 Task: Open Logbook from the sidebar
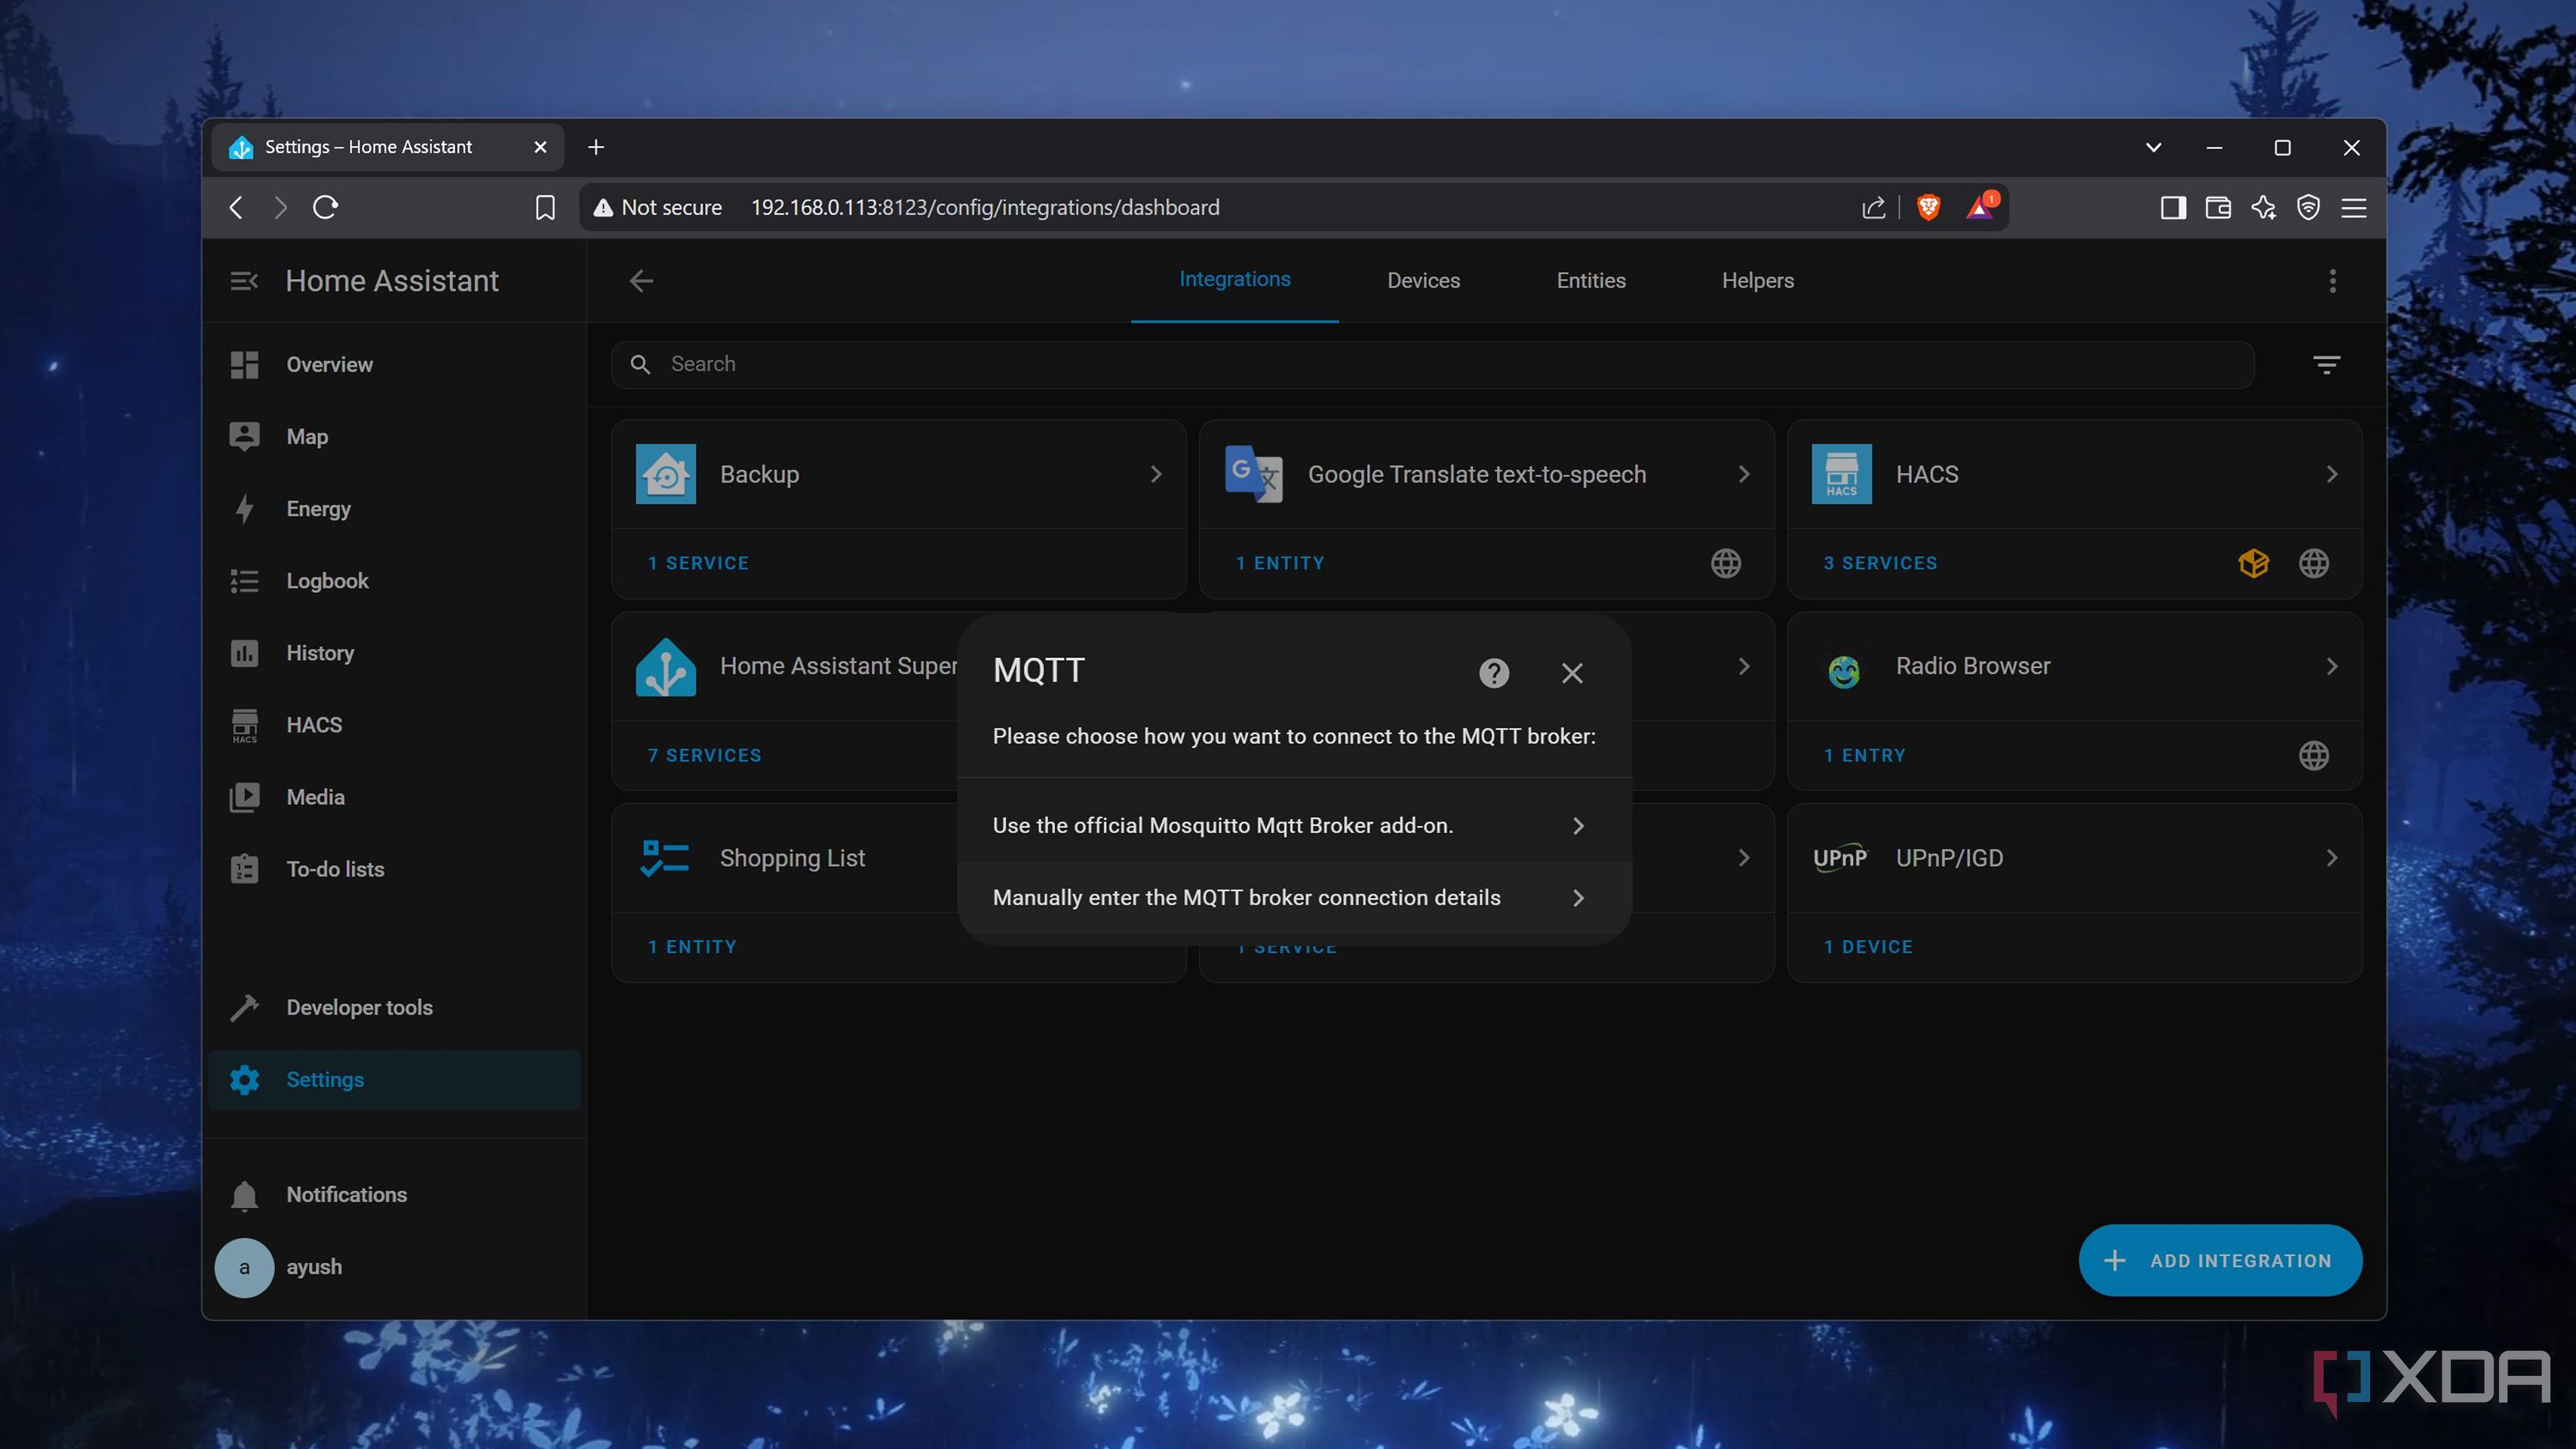[395, 581]
